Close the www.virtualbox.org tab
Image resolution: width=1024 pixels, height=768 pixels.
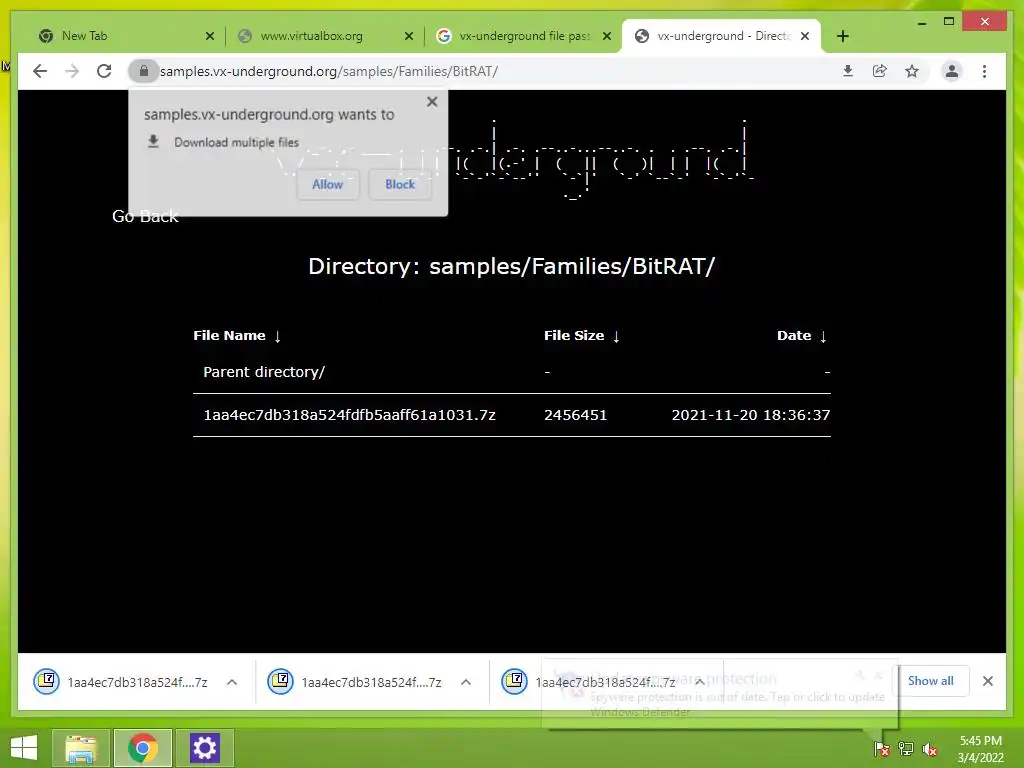pos(409,36)
